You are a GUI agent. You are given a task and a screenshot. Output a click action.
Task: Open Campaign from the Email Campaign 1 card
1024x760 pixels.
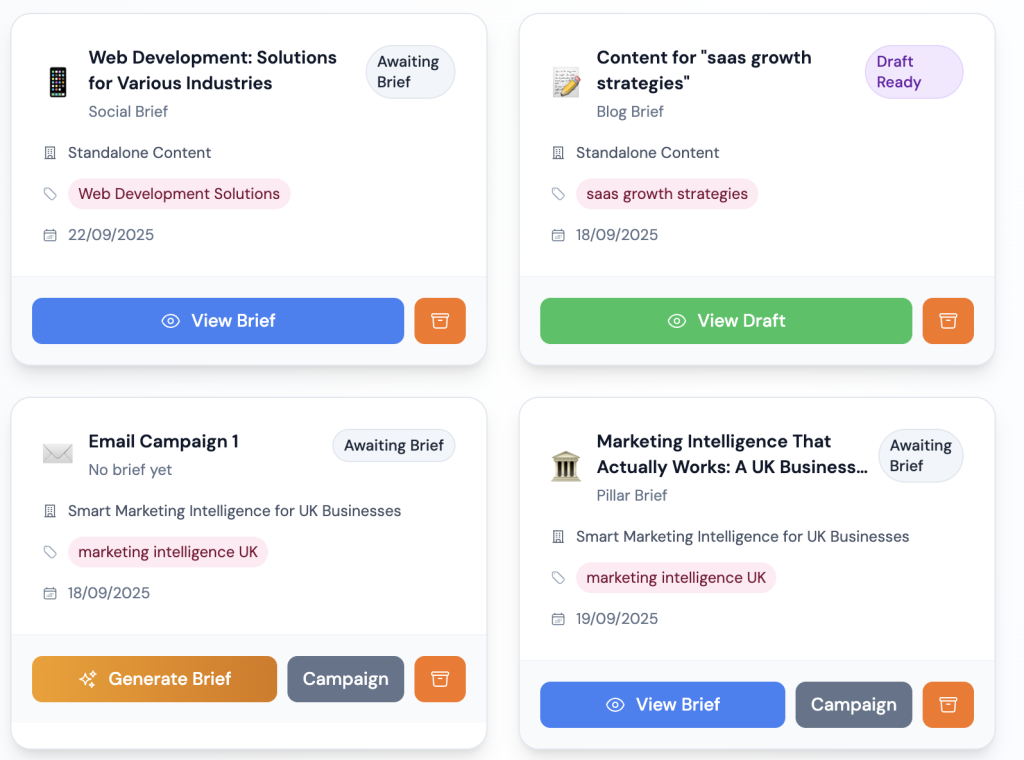(x=345, y=678)
